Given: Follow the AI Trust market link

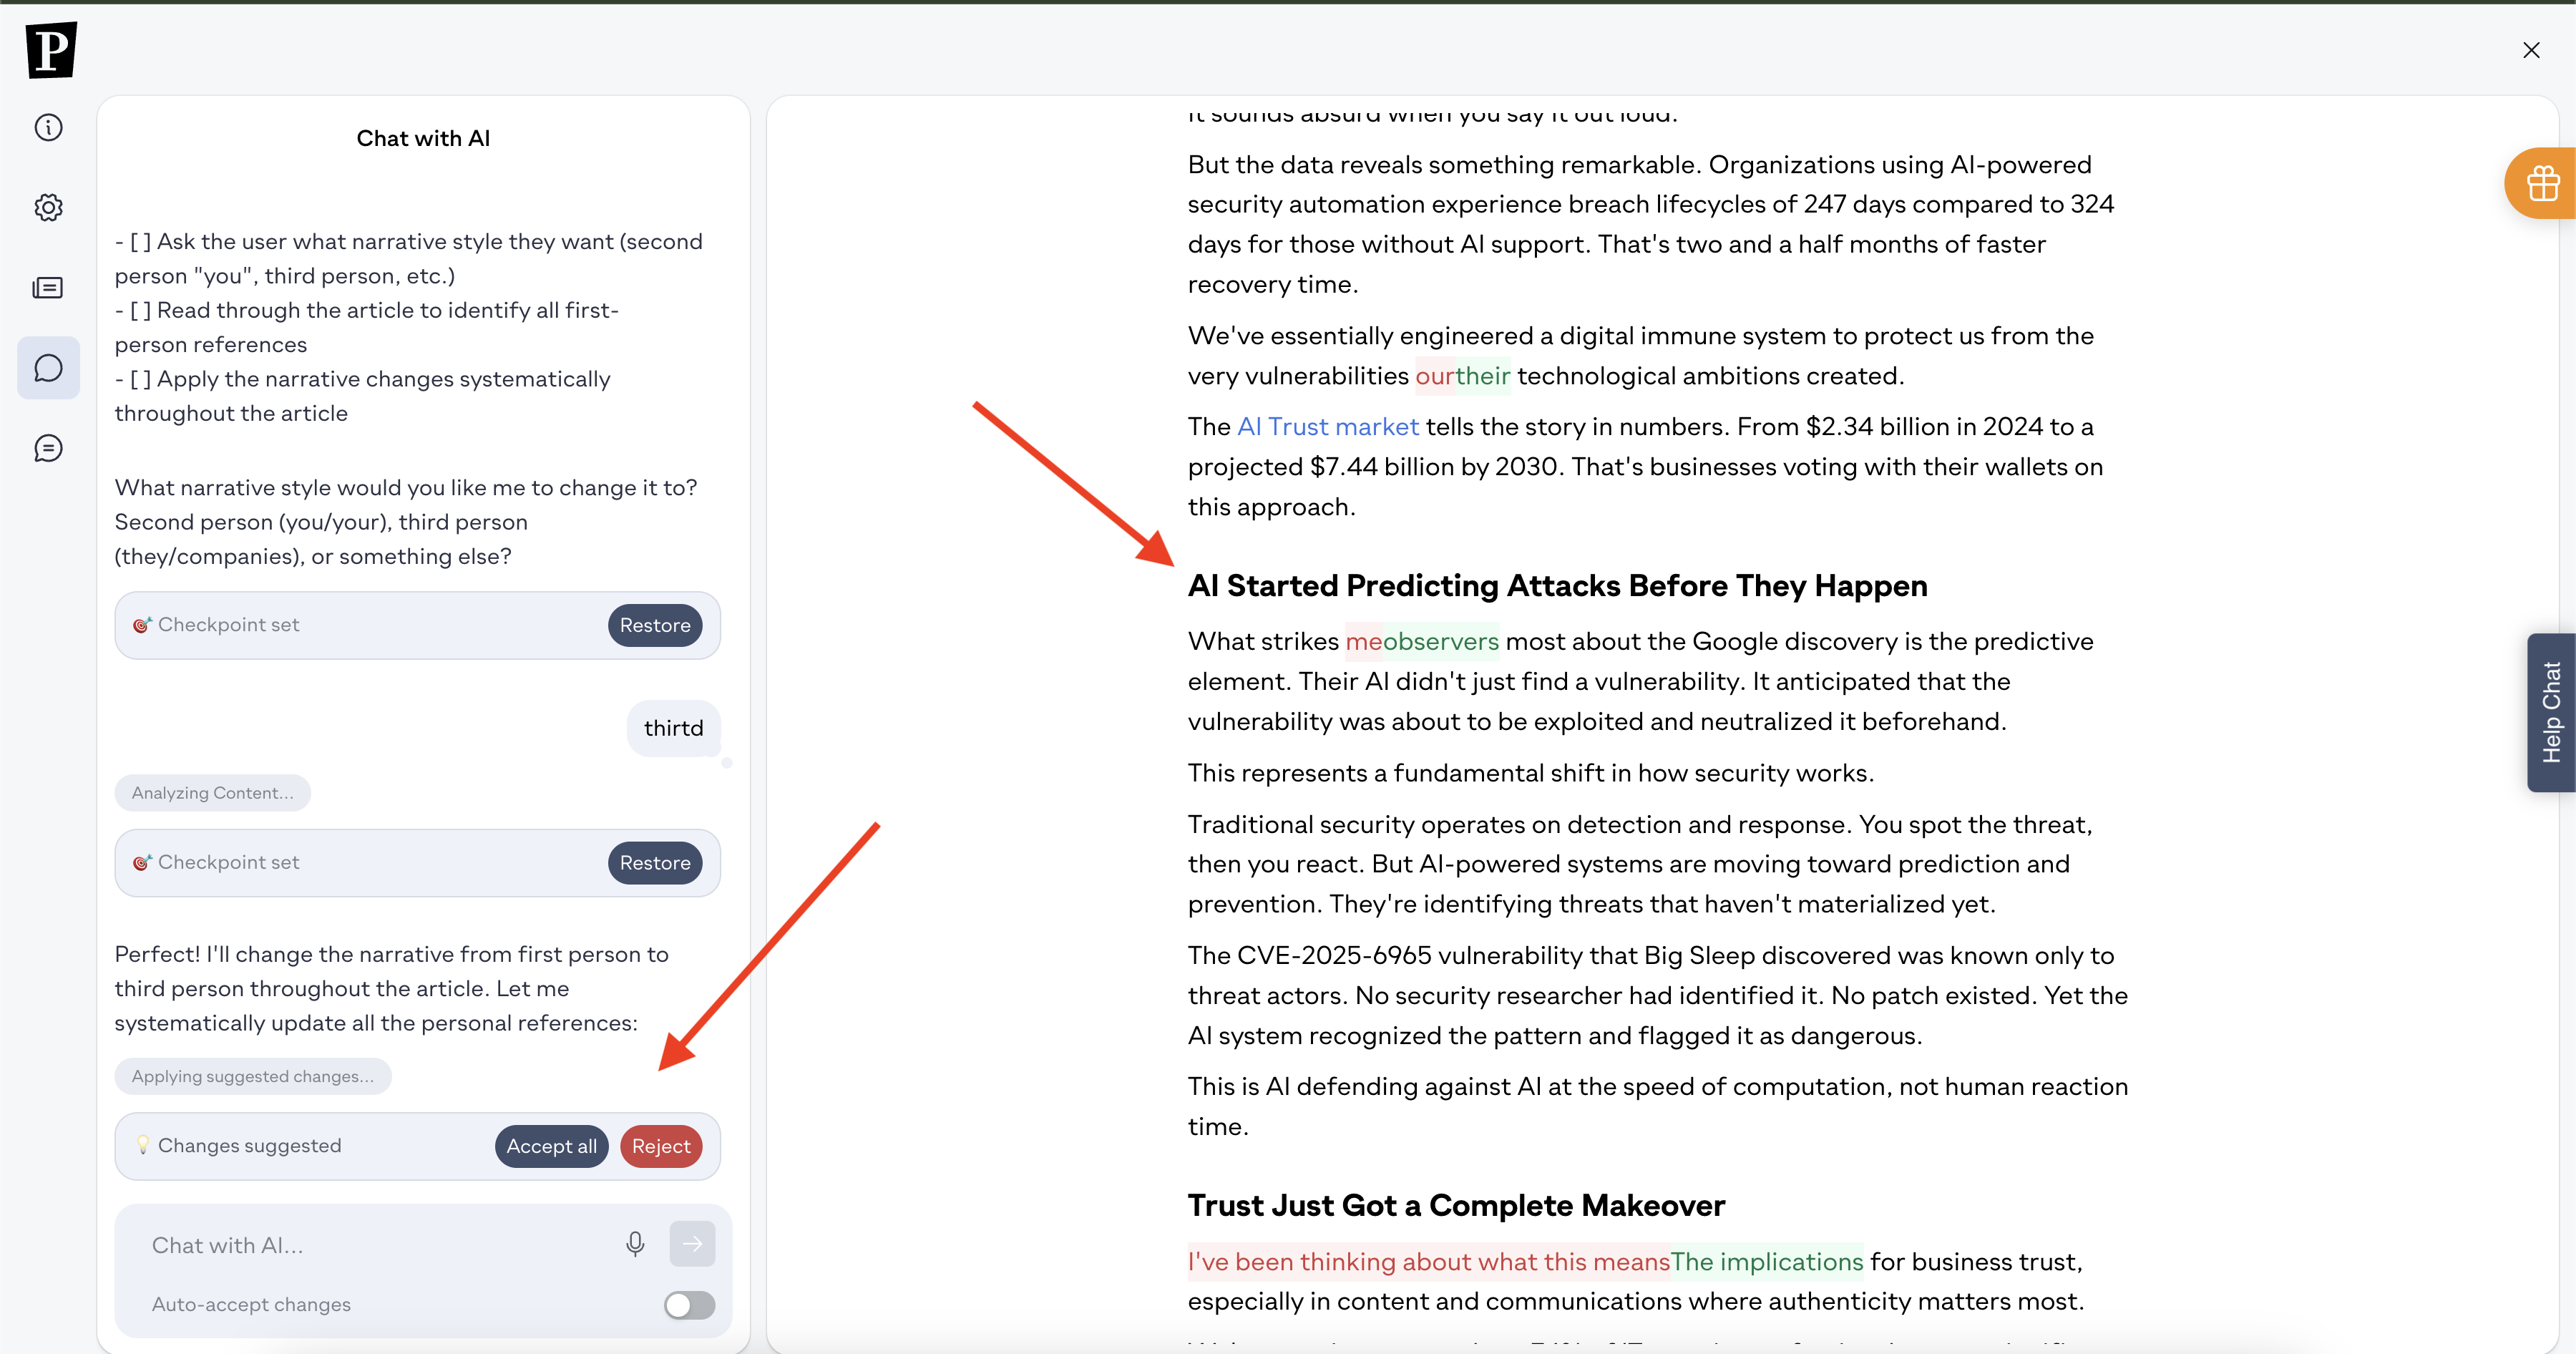Looking at the screenshot, I should pos(1328,427).
